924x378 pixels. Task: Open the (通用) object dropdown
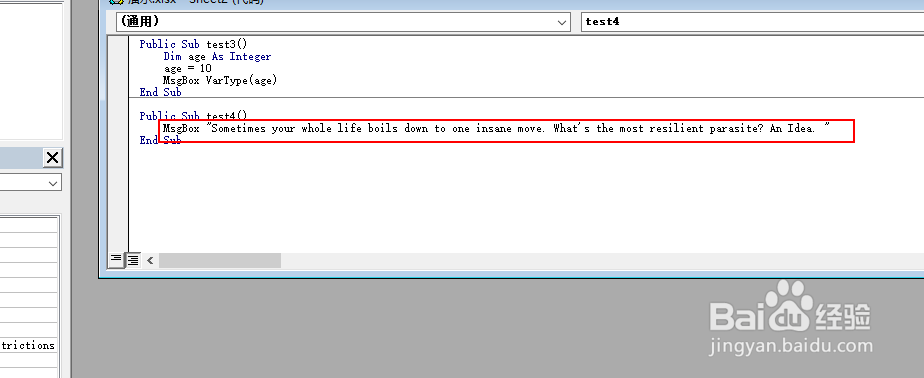(x=343, y=22)
